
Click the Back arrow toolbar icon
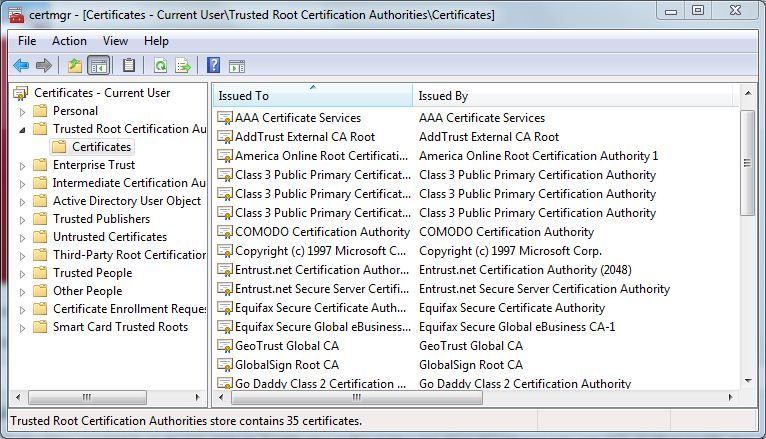tap(20, 66)
